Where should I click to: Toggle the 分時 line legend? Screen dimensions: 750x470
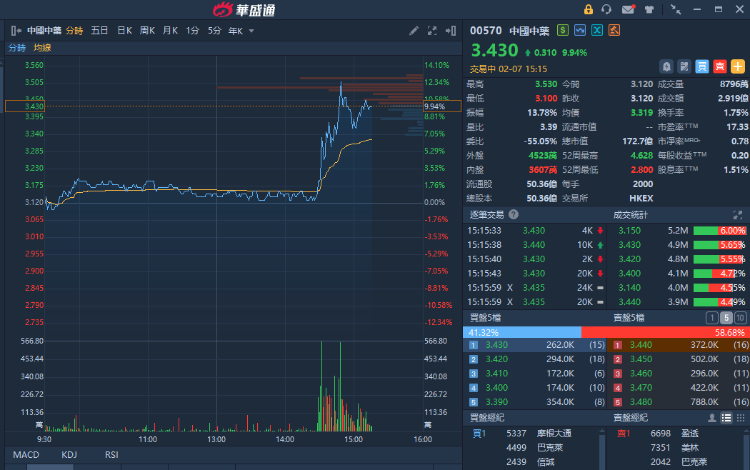pos(17,48)
